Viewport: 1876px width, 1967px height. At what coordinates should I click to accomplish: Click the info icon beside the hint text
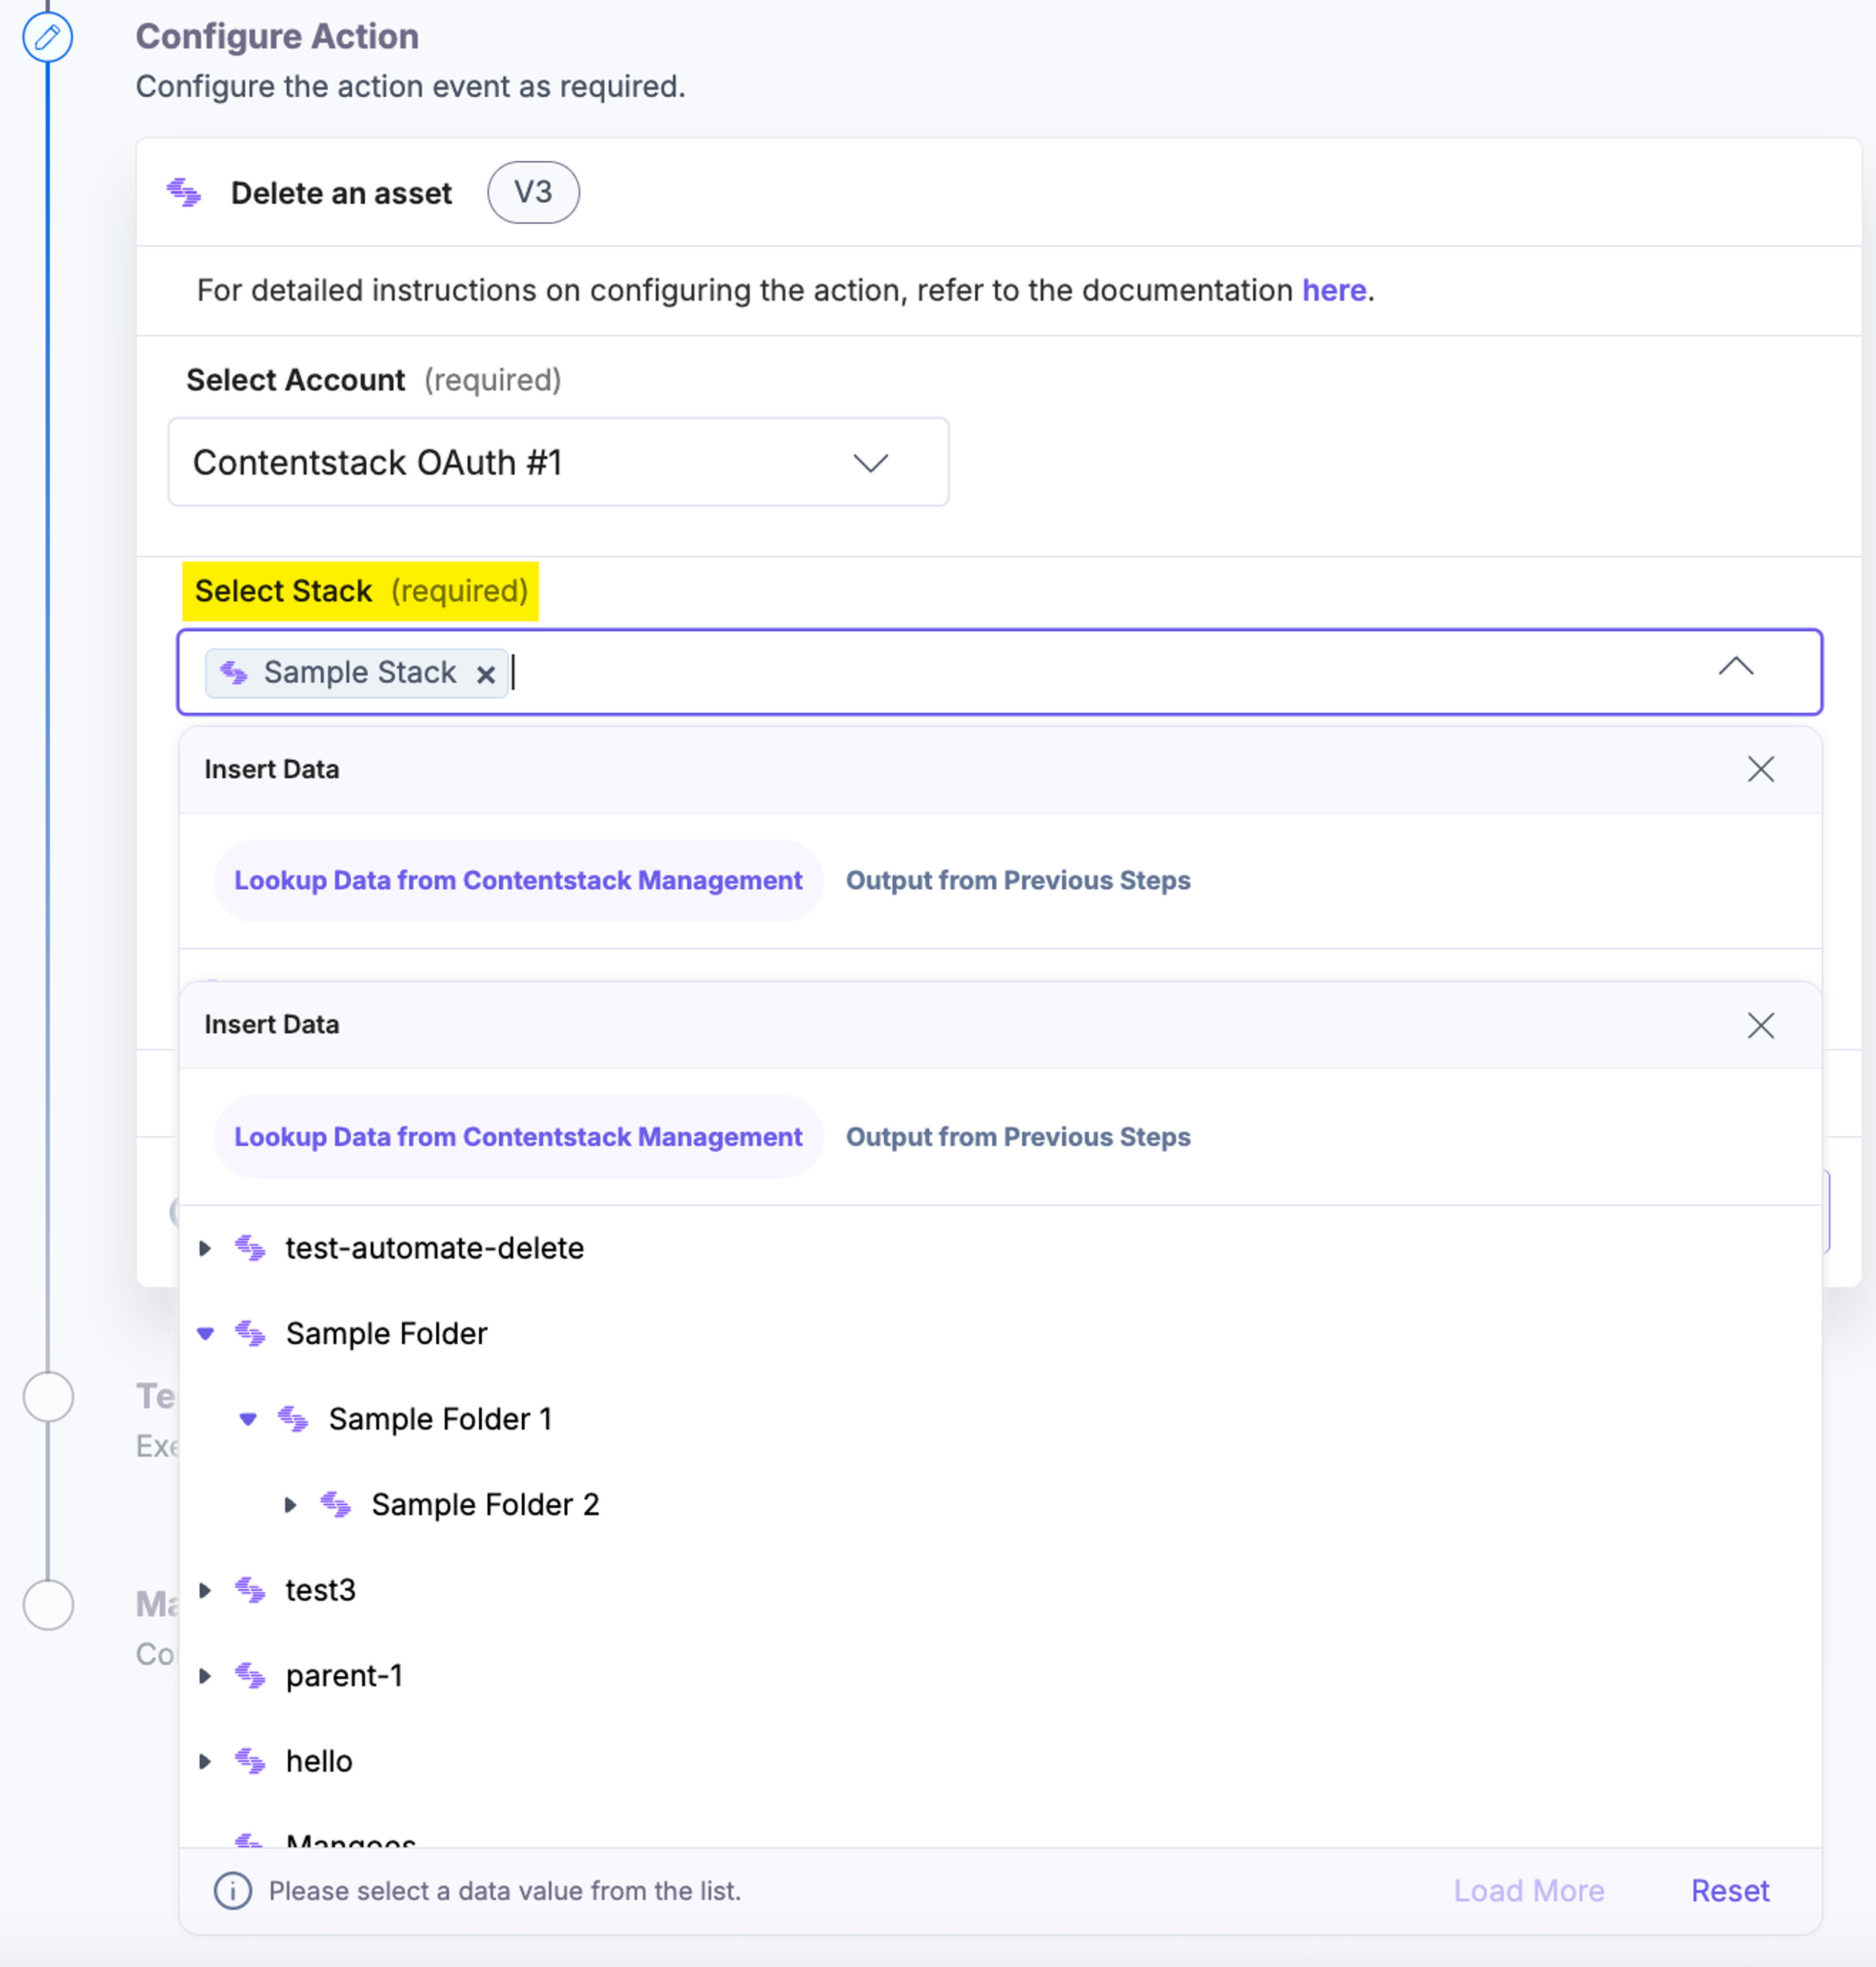tap(233, 1891)
